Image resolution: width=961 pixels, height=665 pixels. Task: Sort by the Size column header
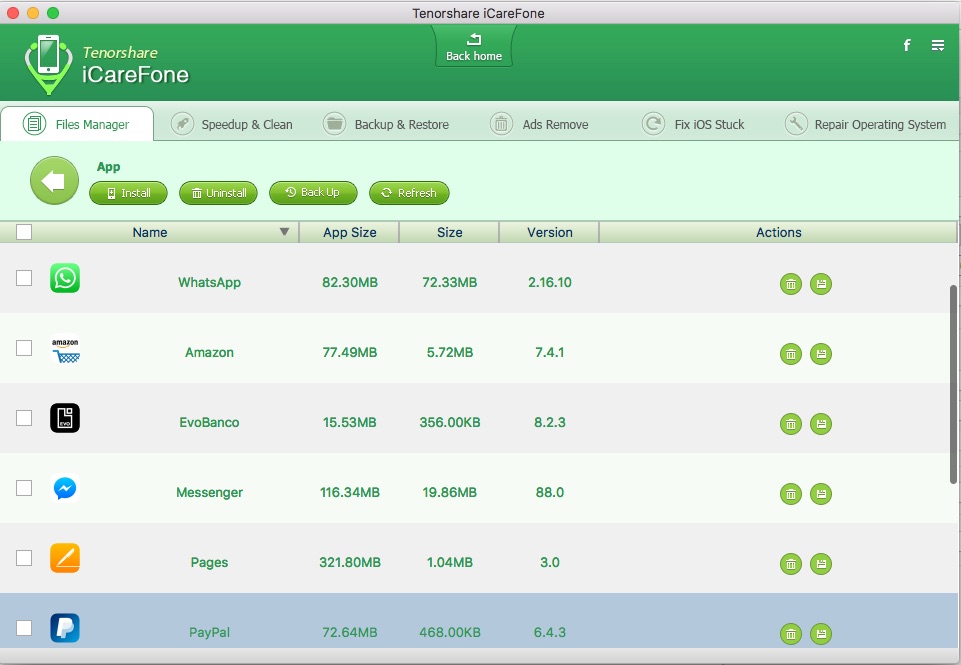point(449,232)
